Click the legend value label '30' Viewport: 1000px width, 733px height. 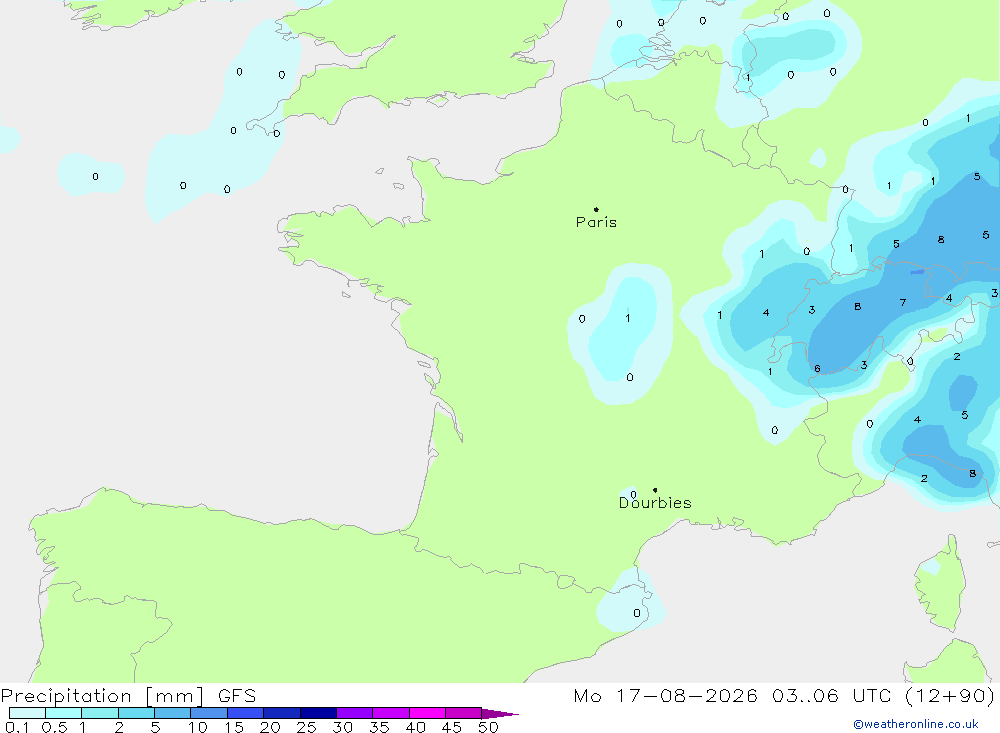[x=343, y=727]
